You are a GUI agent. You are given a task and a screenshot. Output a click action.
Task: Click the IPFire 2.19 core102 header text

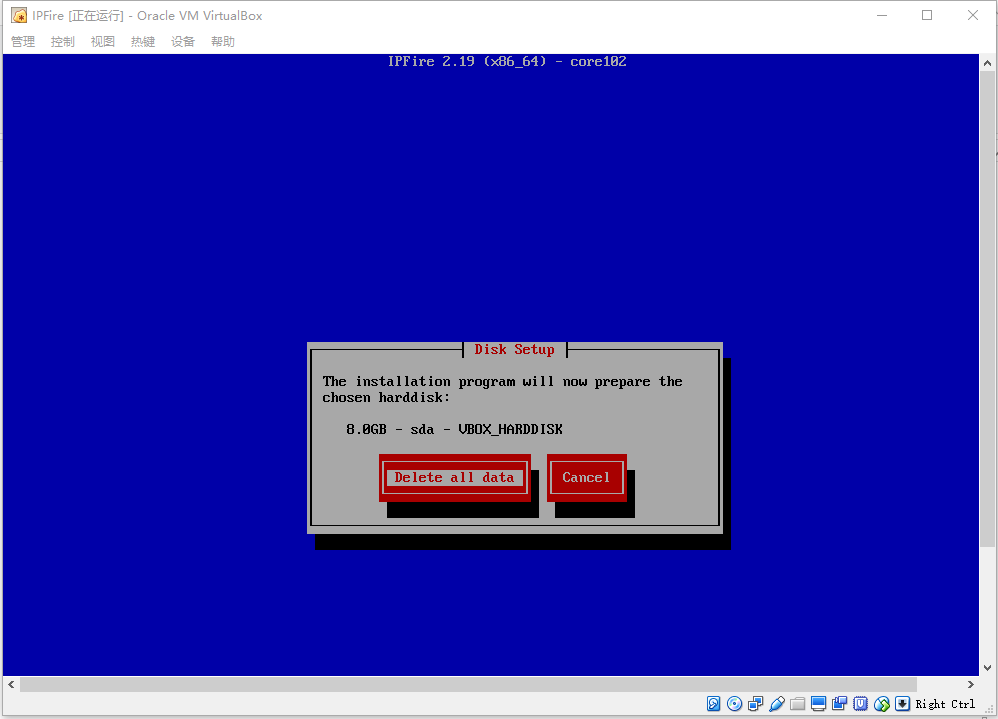(507, 62)
